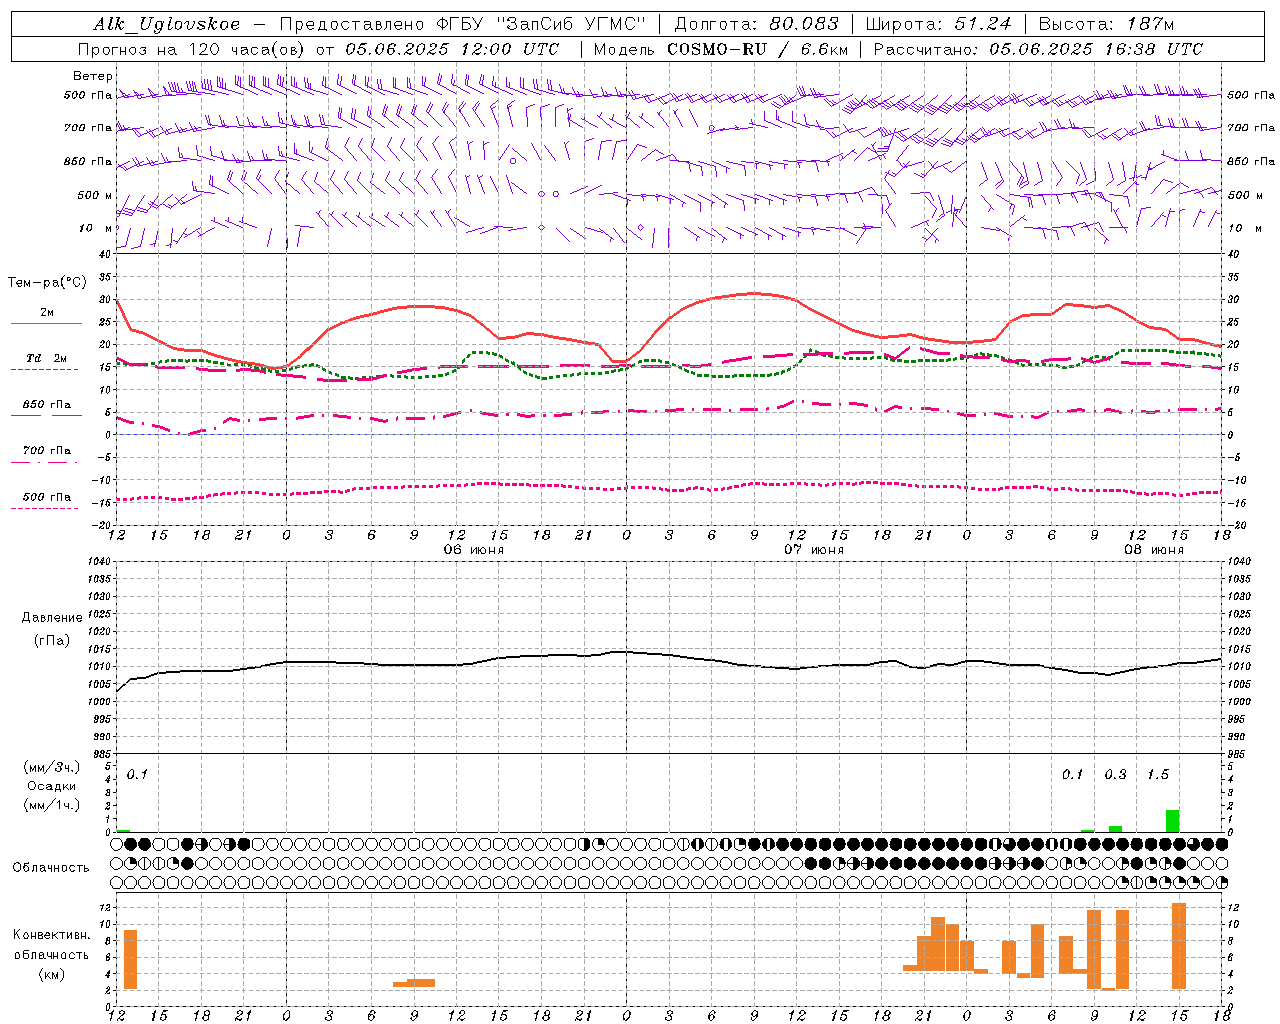Select the forecast start 05.06.2025 12:00 UTC
Viewport: 1280px width, 1024px height.
[452, 49]
